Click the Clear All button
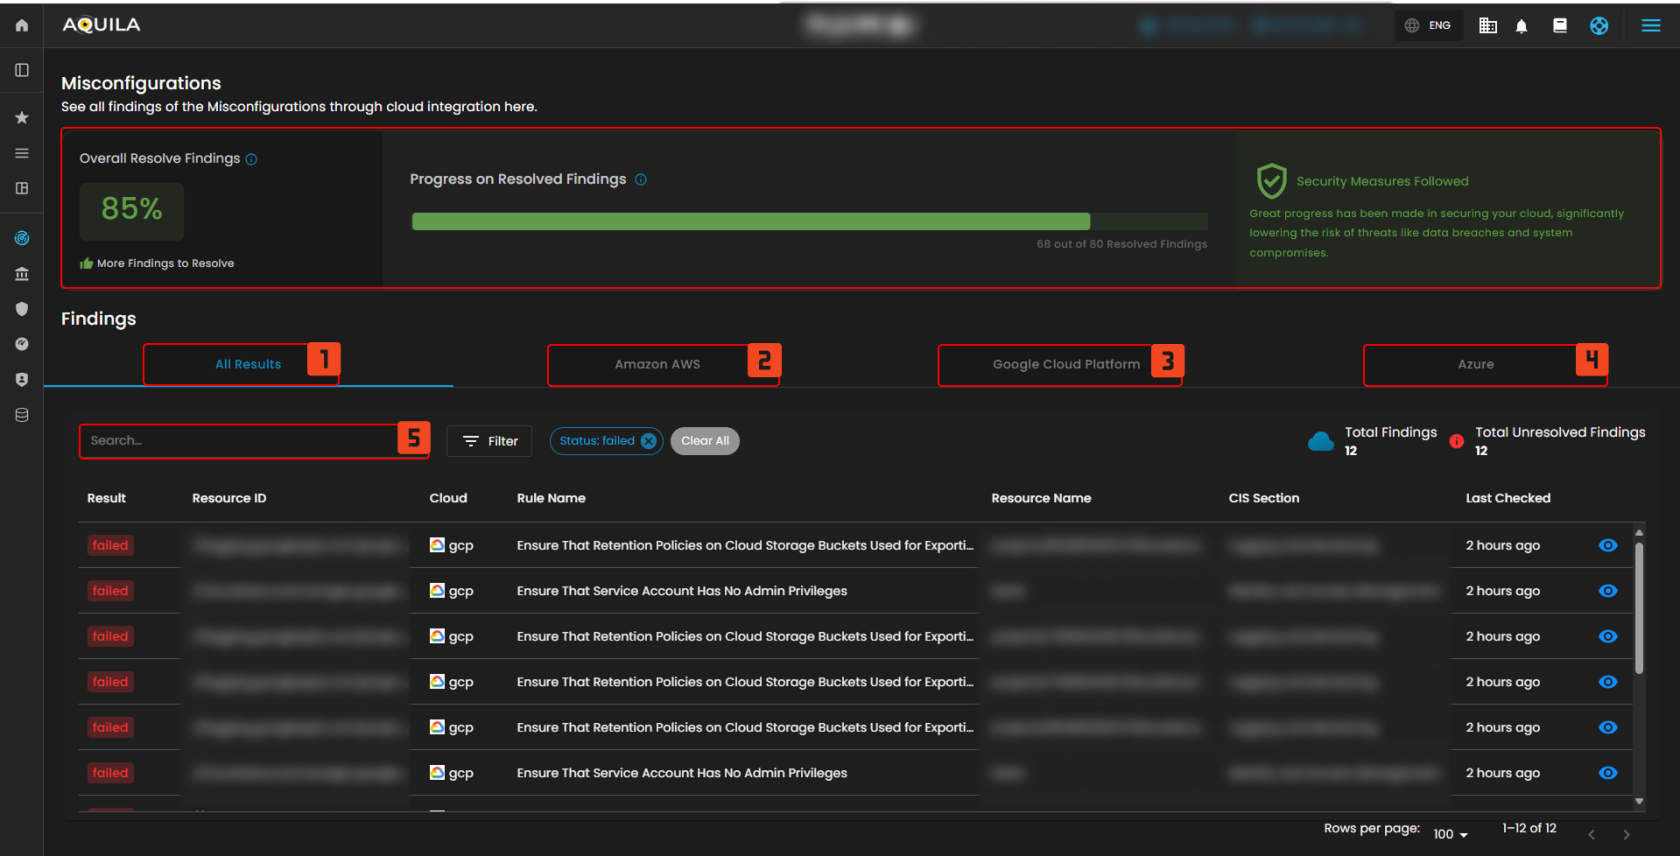Image resolution: width=1680 pixels, height=856 pixels. coord(705,441)
